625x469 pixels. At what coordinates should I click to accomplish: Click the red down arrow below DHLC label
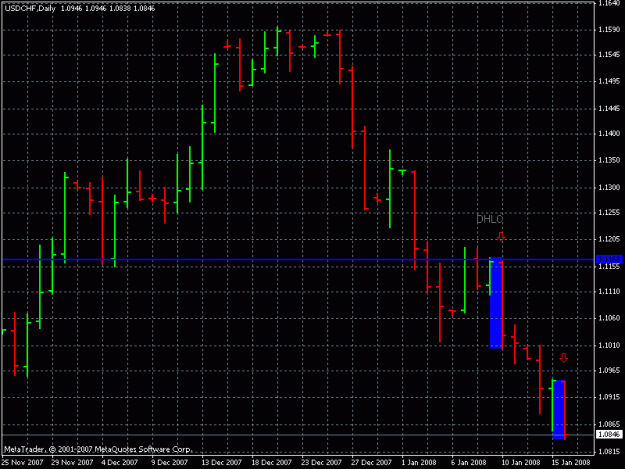(x=501, y=236)
